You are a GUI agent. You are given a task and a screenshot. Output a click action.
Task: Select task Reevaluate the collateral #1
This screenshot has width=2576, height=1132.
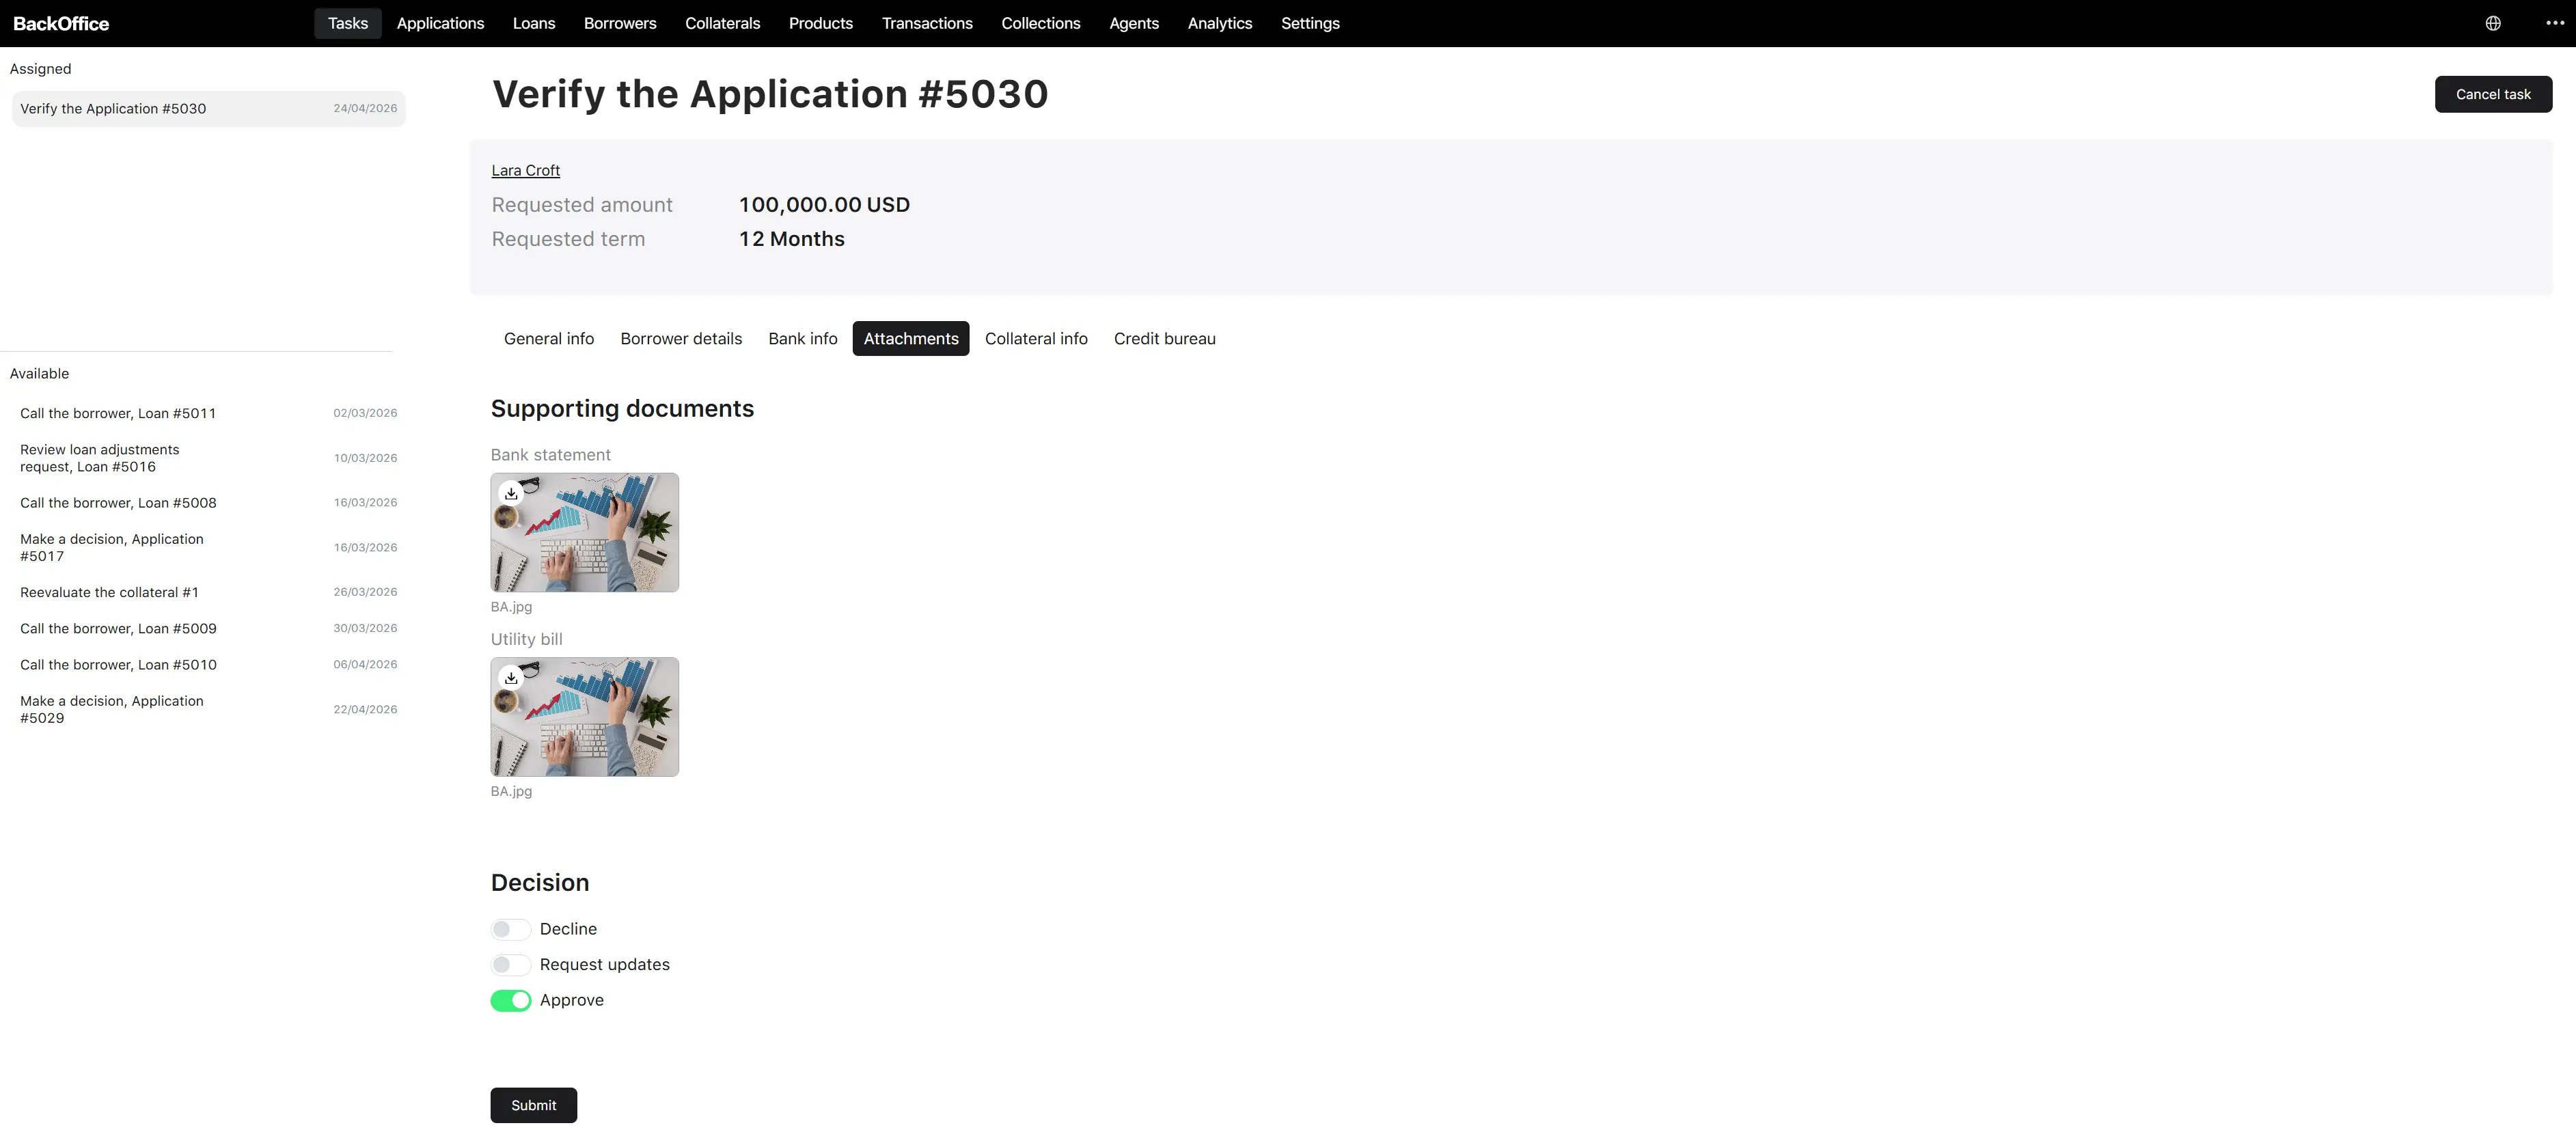[208, 592]
